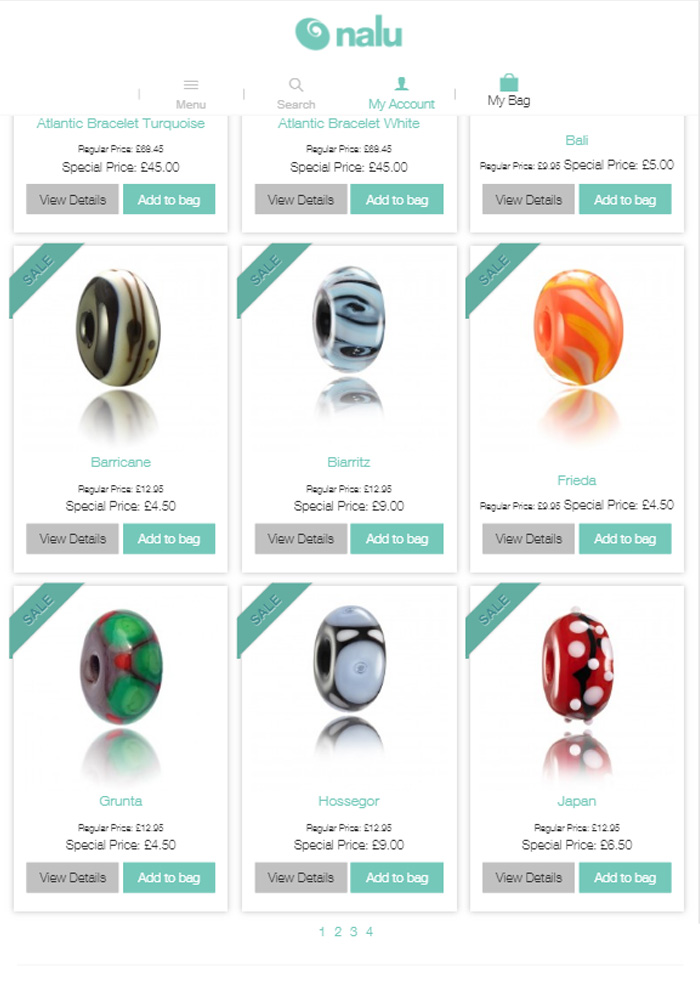View Details for Grunta bead
The image size is (700, 988).
[x=72, y=878]
